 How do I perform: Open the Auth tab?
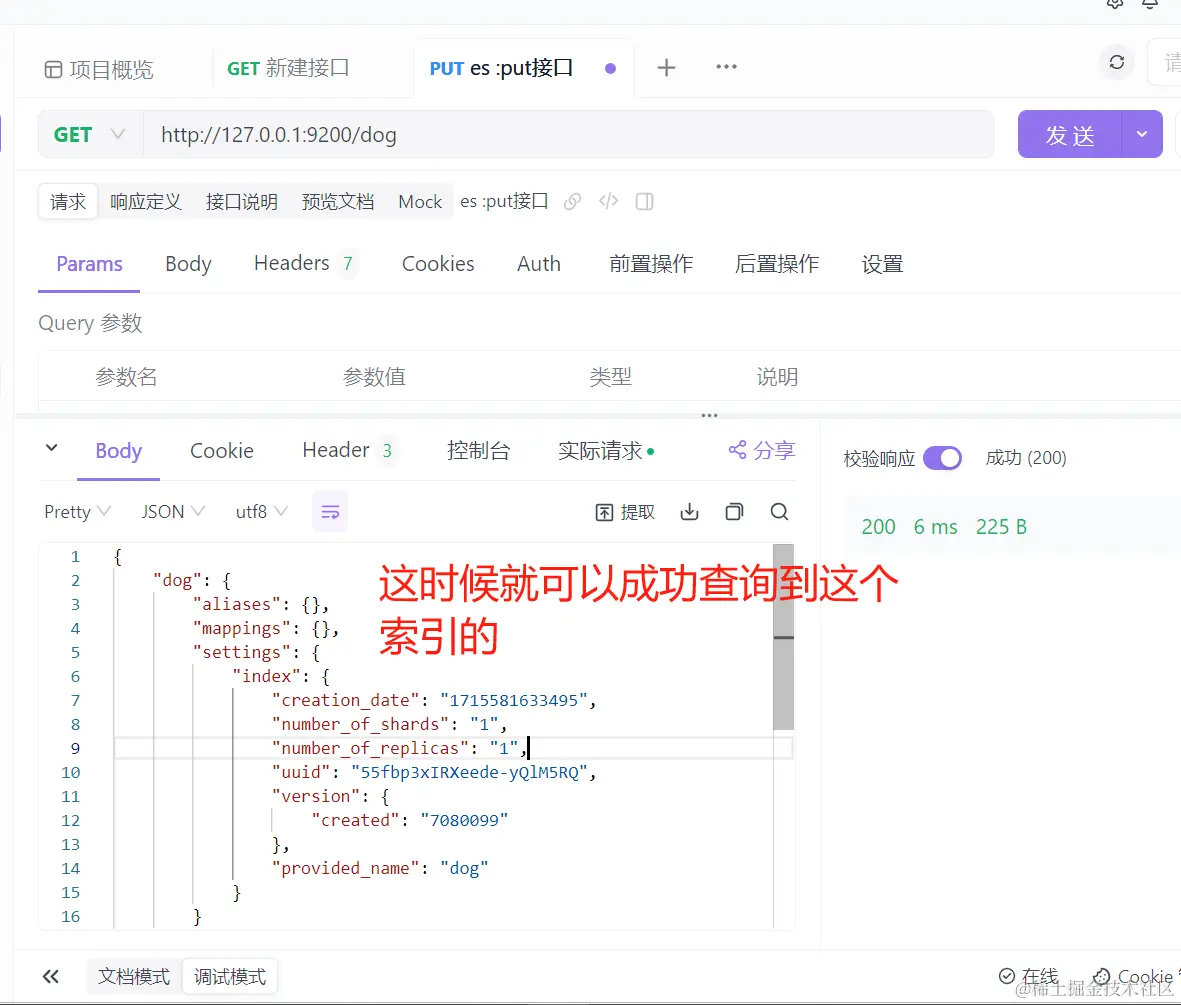click(x=539, y=264)
